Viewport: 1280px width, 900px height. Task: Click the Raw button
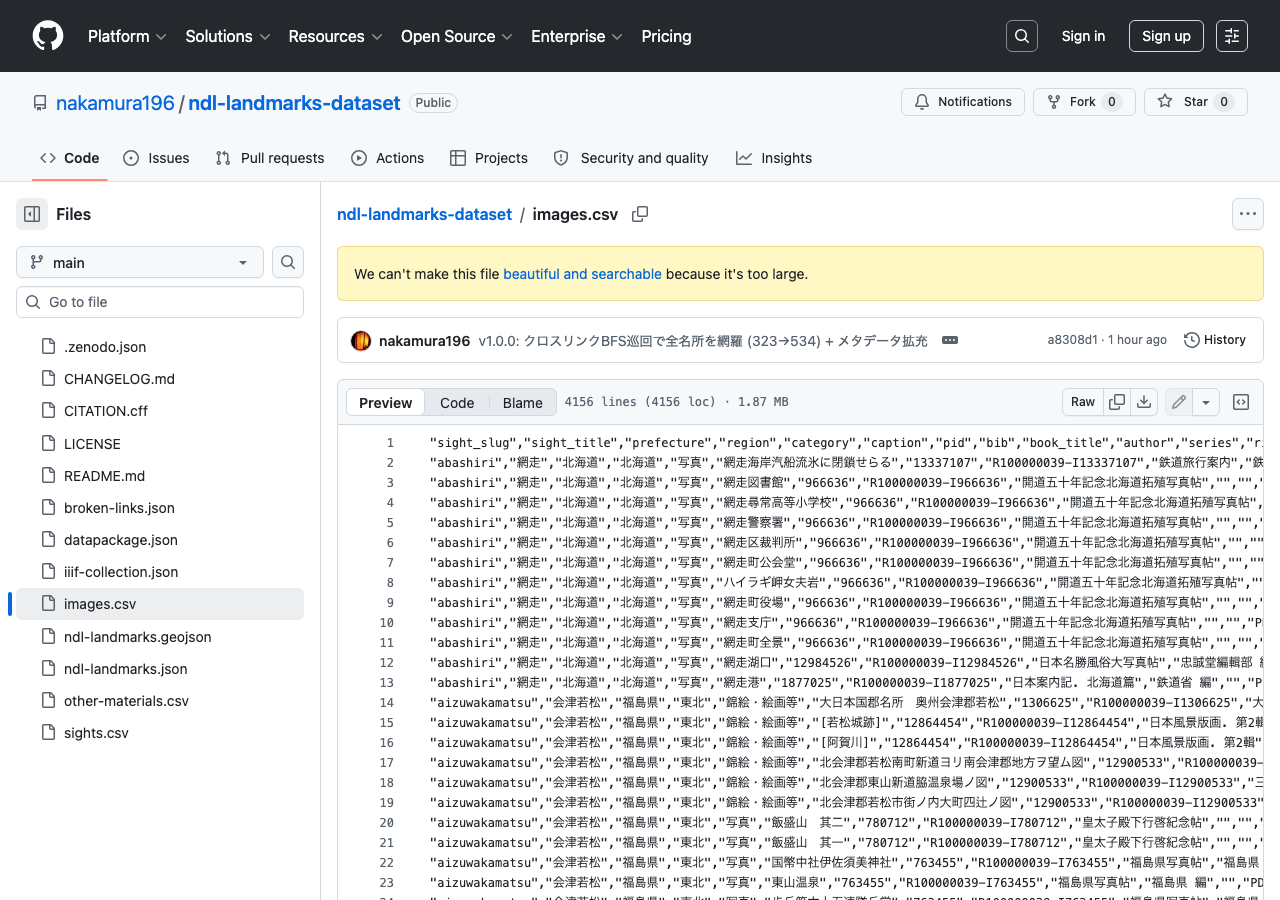point(1083,402)
